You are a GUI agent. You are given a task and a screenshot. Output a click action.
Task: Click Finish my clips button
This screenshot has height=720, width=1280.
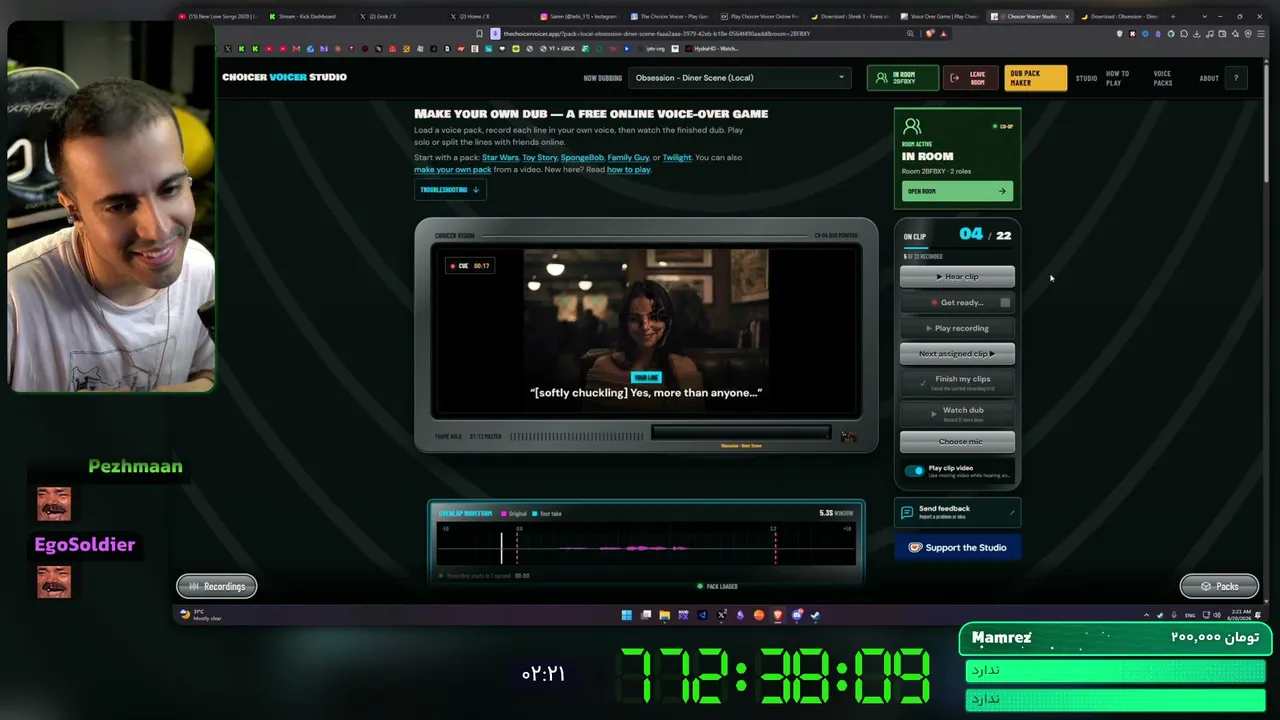pyautogui.click(x=957, y=381)
